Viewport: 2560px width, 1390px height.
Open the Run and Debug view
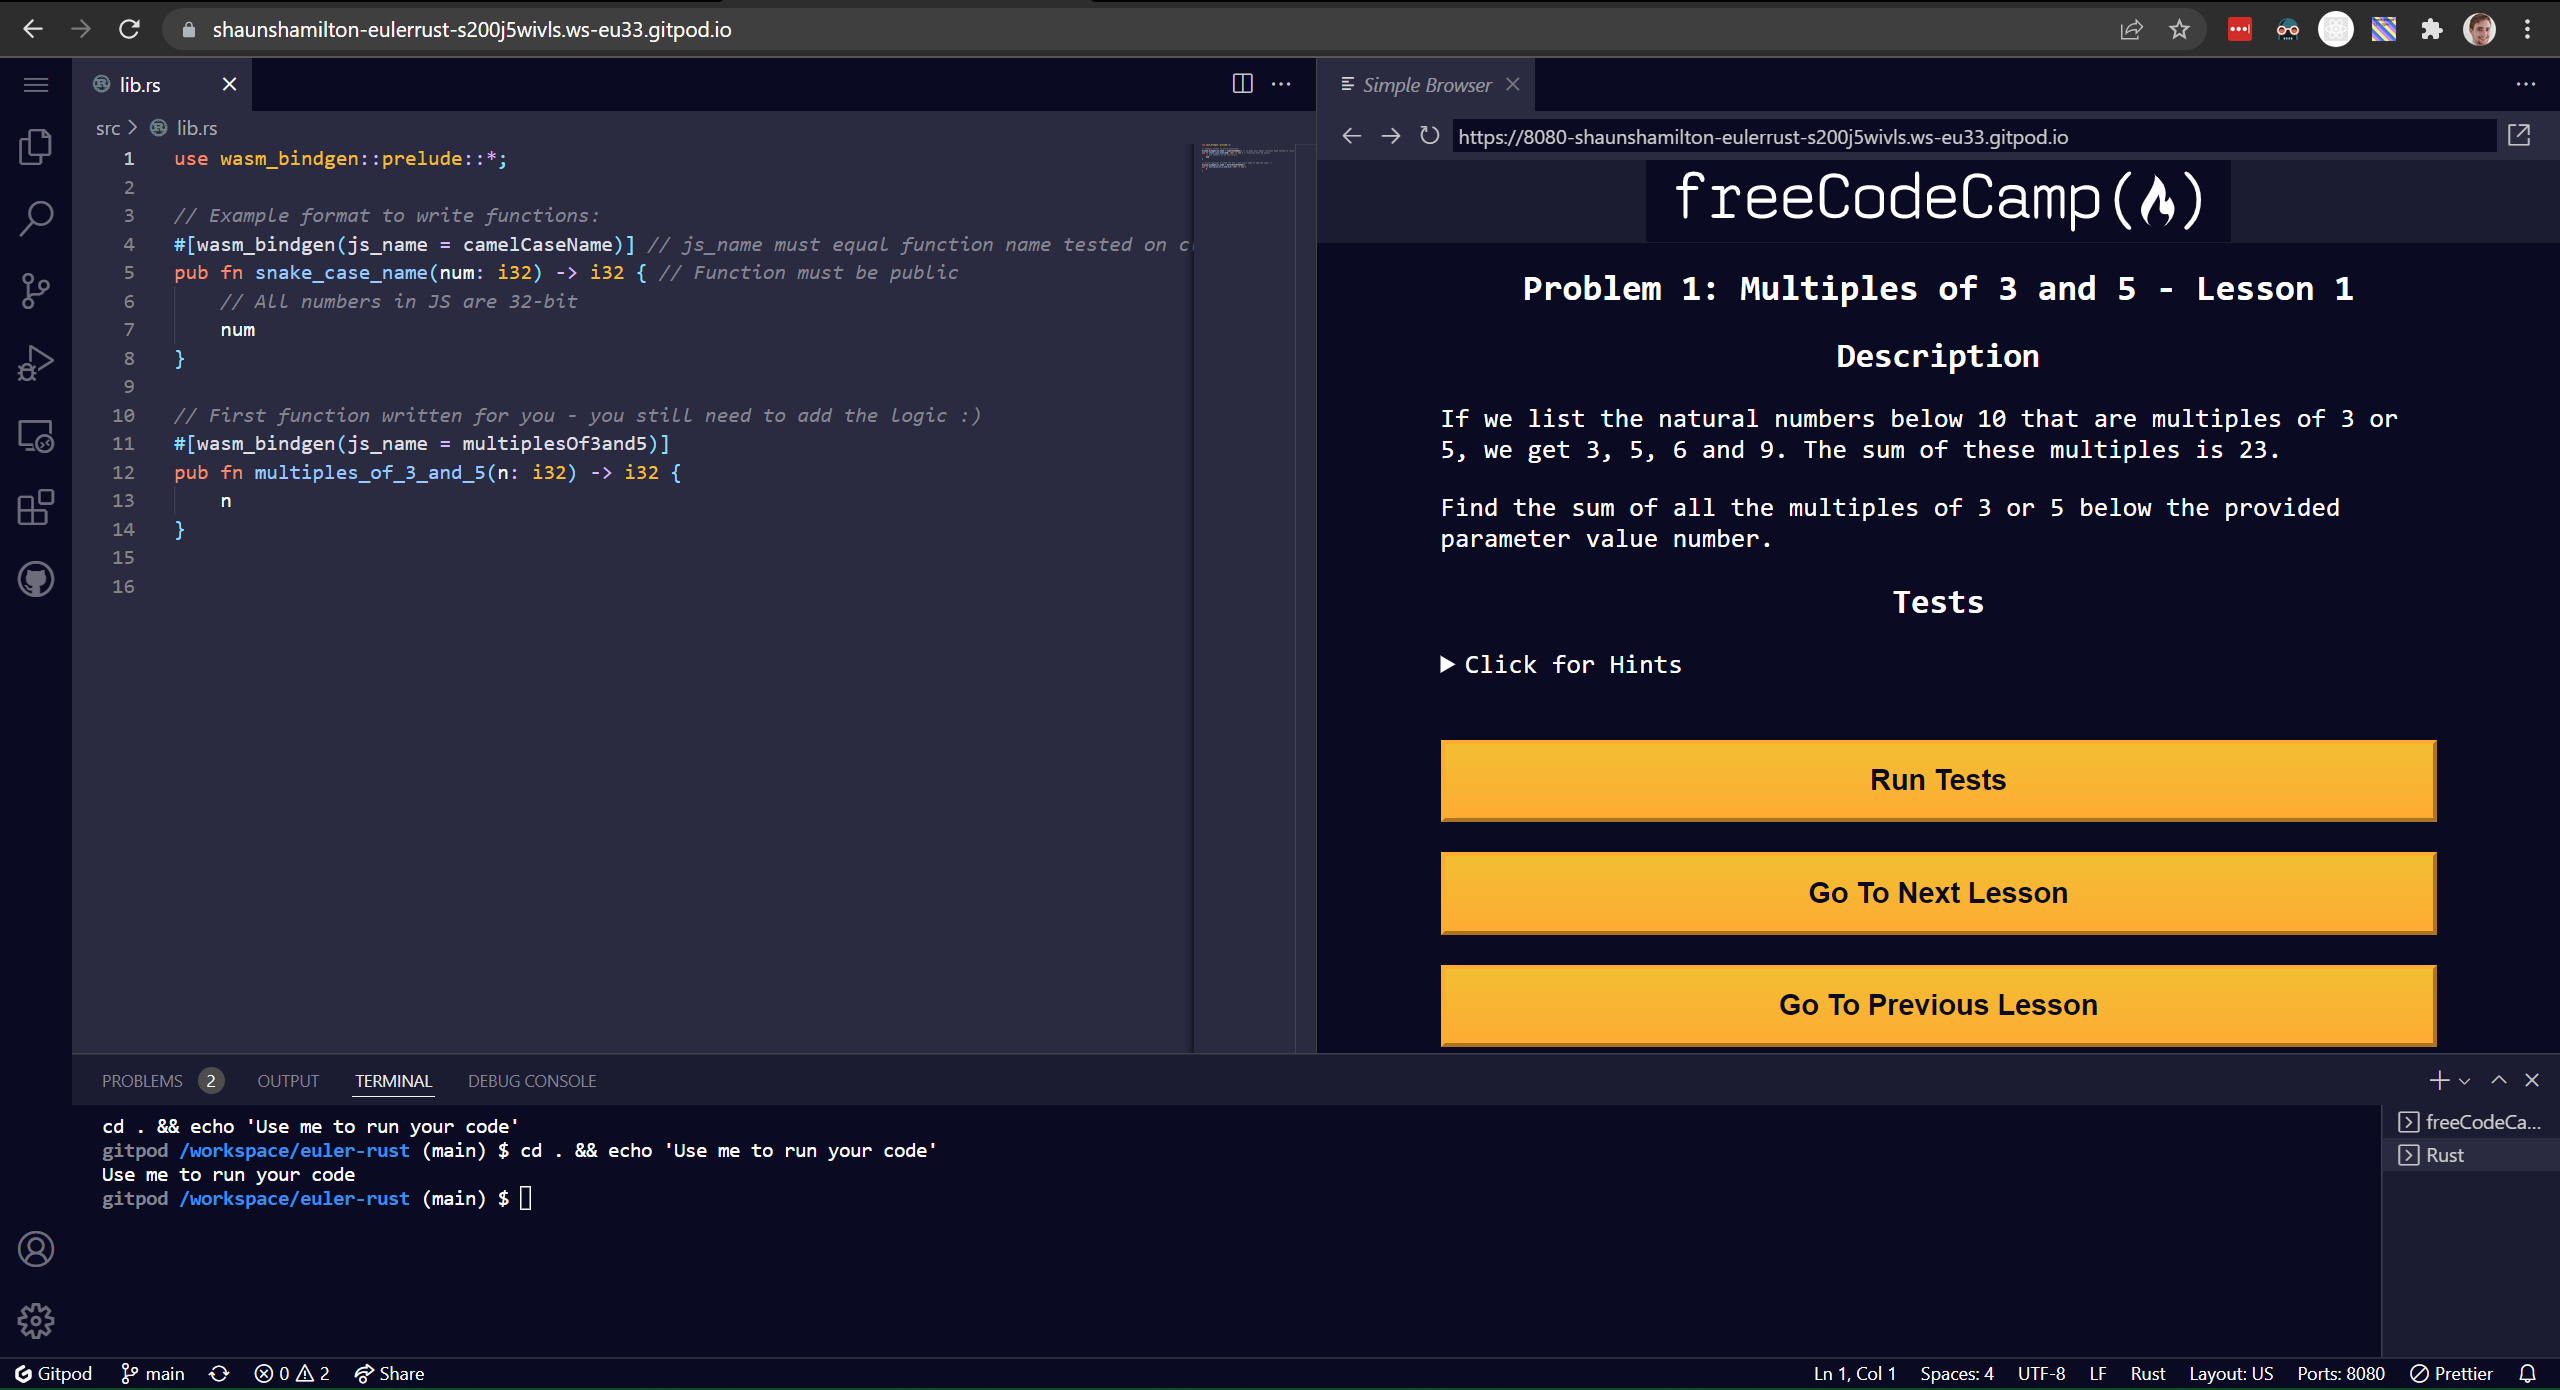click(x=36, y=363)
